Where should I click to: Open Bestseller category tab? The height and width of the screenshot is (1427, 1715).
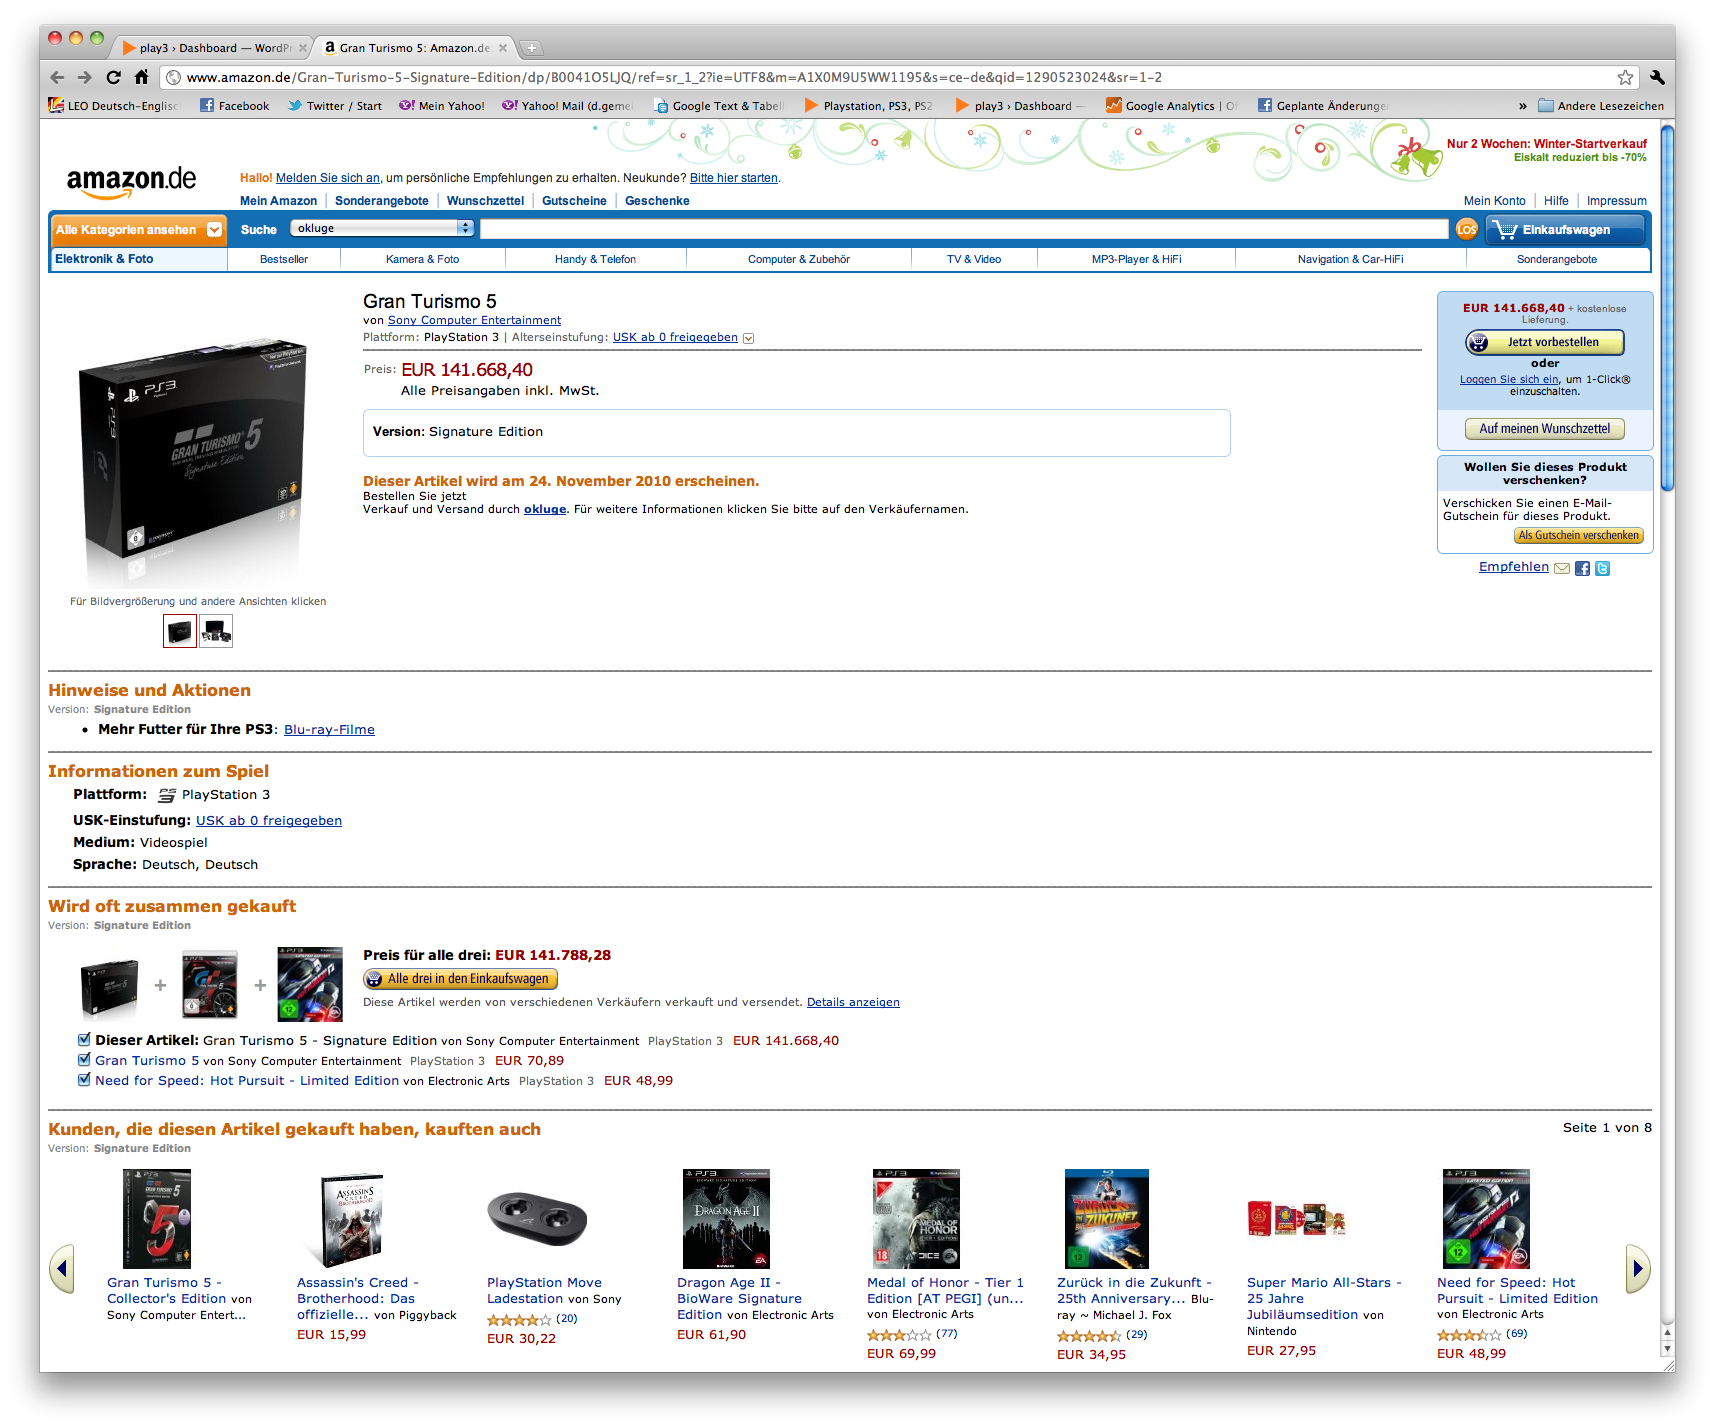click(x=284, y=259)
